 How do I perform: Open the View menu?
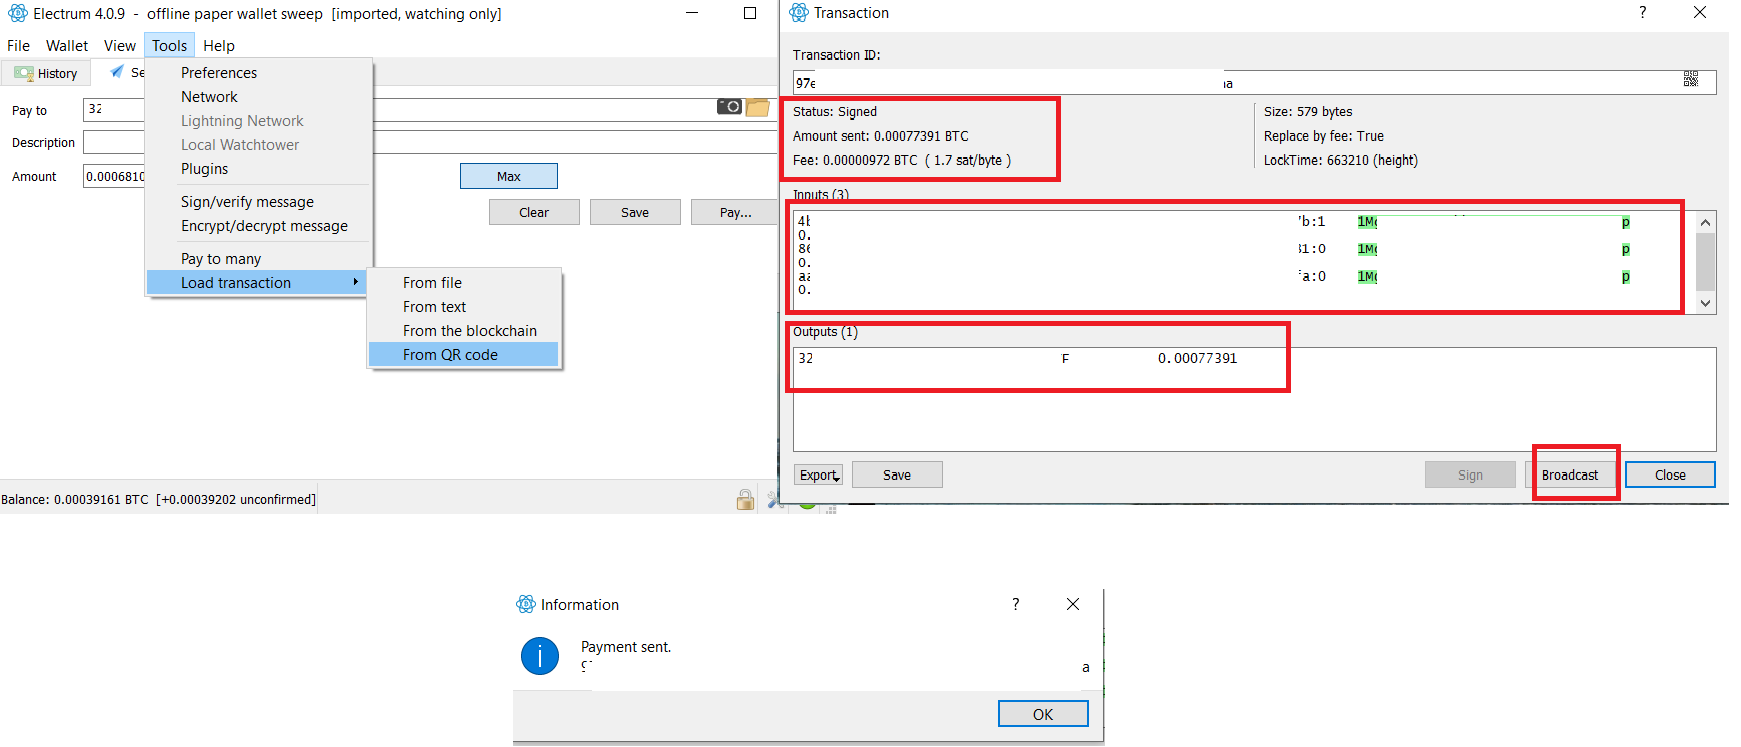click(x=119, y=45)
